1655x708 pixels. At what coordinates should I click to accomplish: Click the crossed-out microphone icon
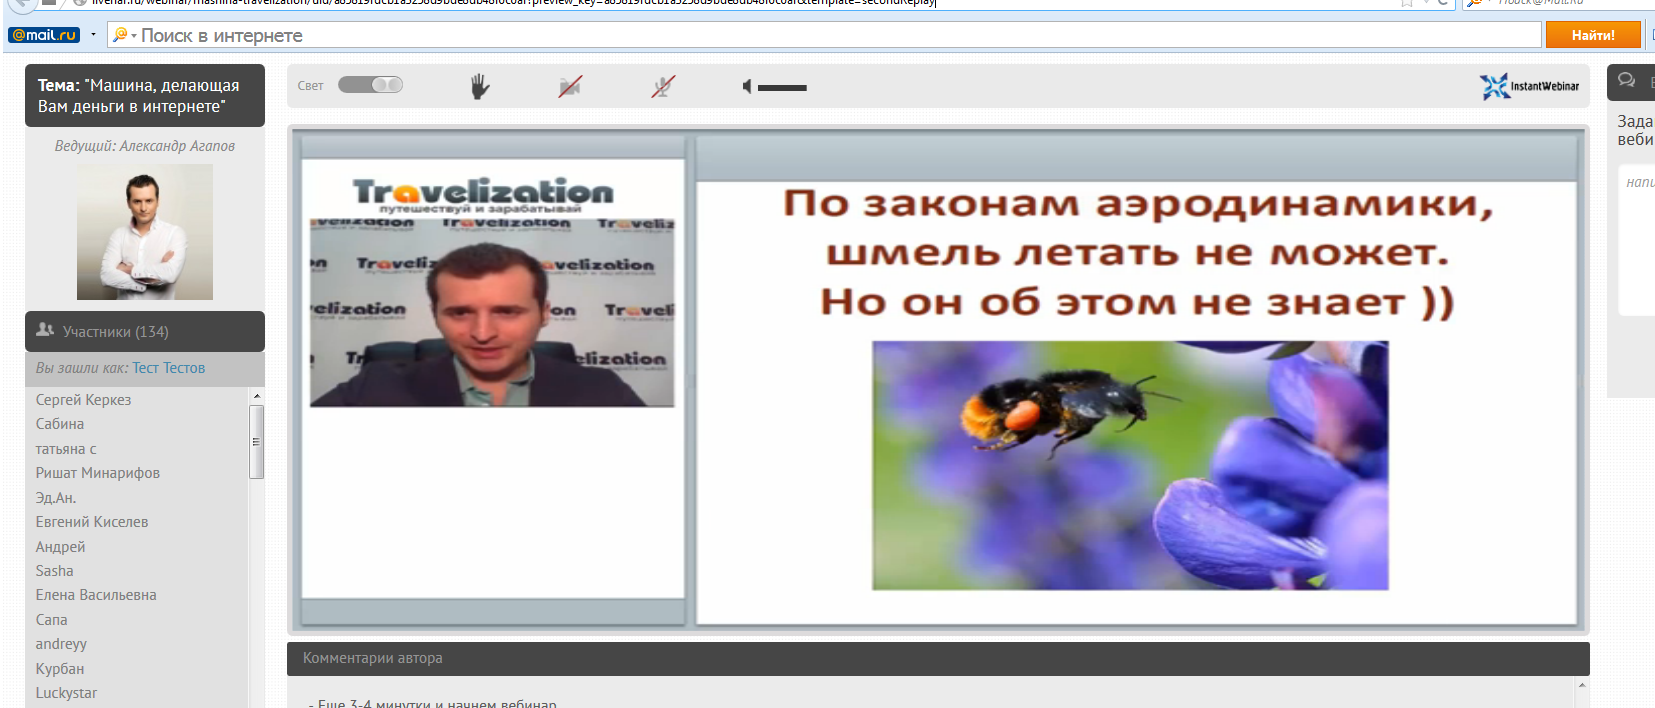click(x=662, y=87)
